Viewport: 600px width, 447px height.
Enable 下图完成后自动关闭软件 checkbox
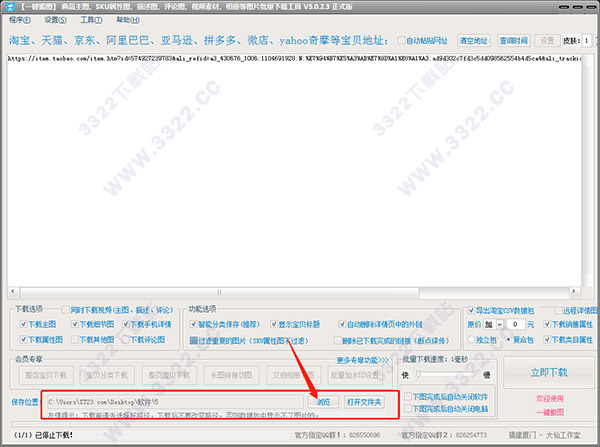click(x=408, y=396)
